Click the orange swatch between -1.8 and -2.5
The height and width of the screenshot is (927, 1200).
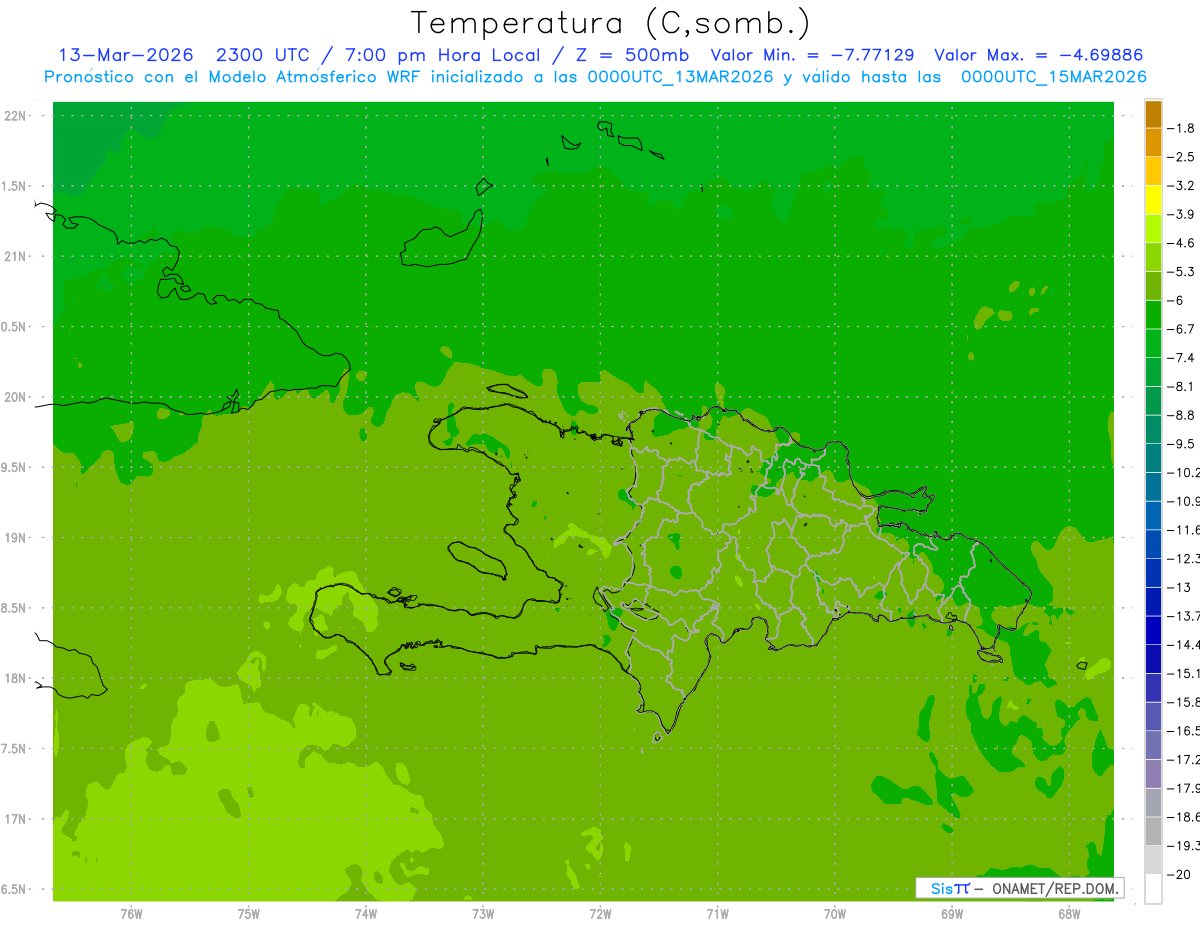pyautogui.click(x=1153, y=143)
